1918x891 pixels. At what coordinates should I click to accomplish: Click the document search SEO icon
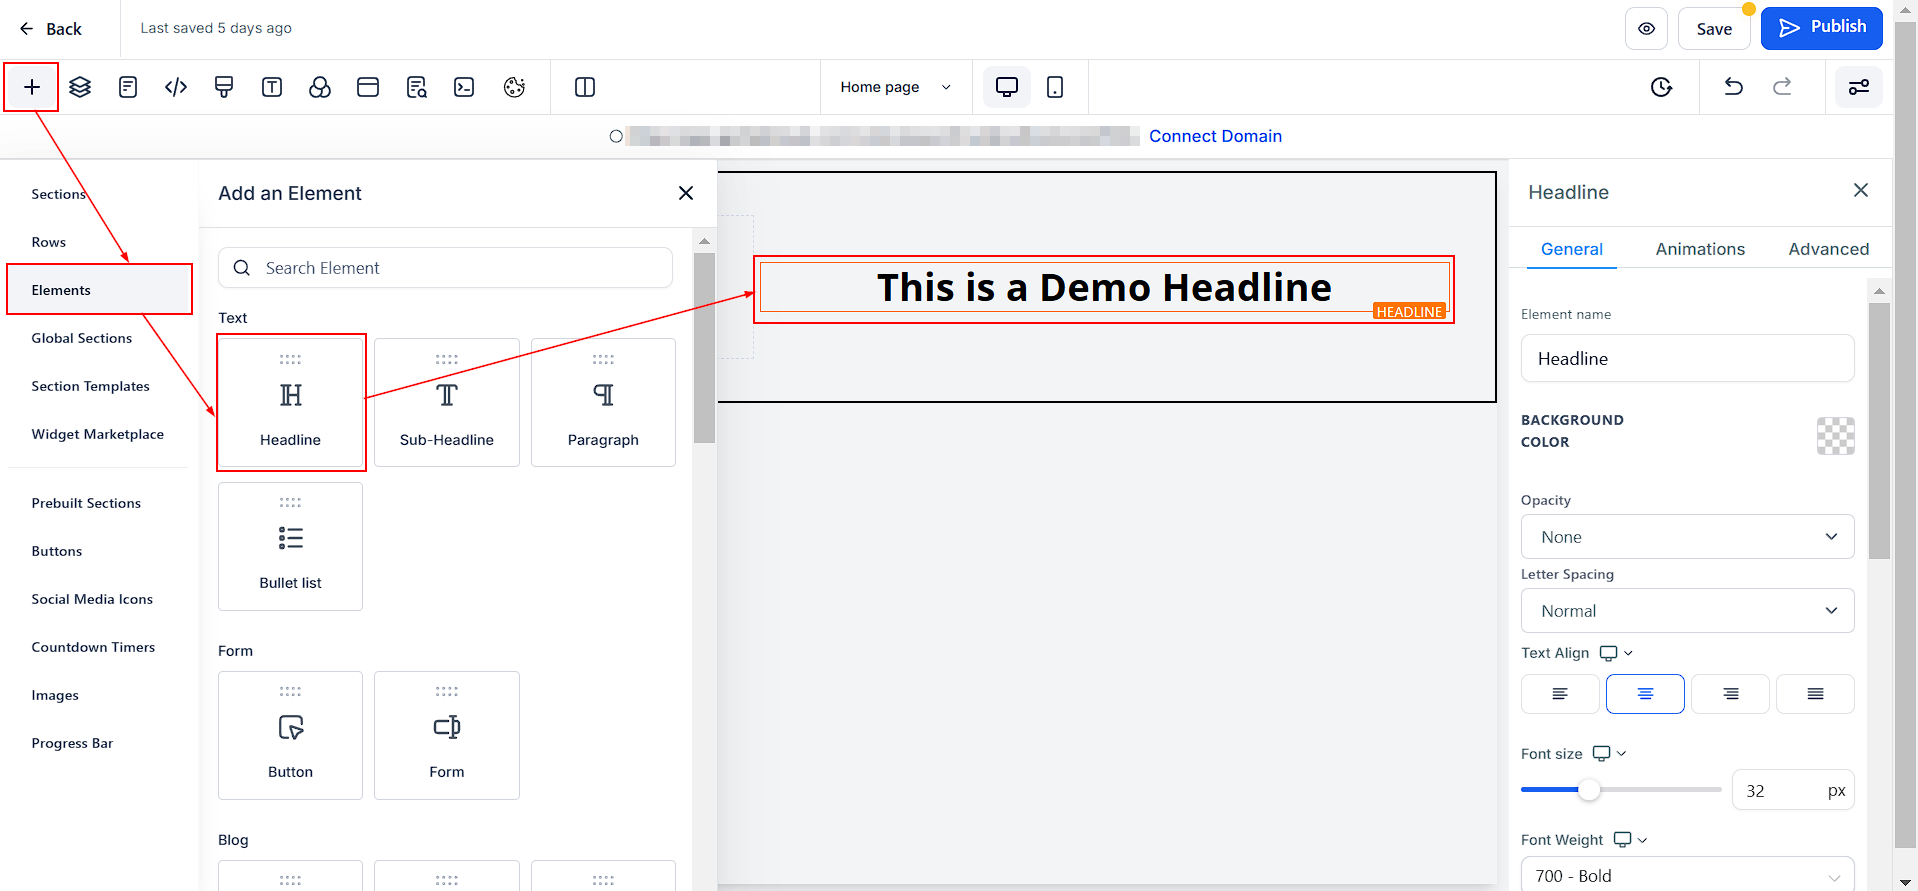[416, 87]
